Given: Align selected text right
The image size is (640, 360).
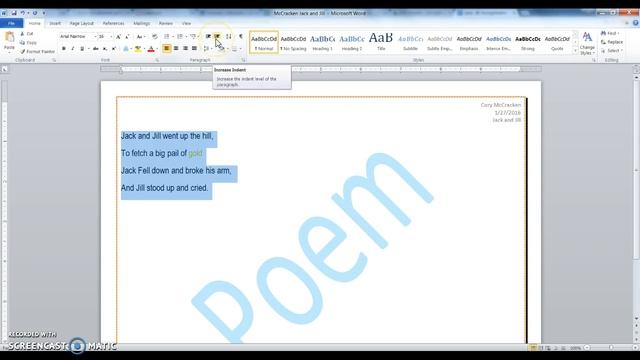Looking at the screenshot, I should click(185, 49).
